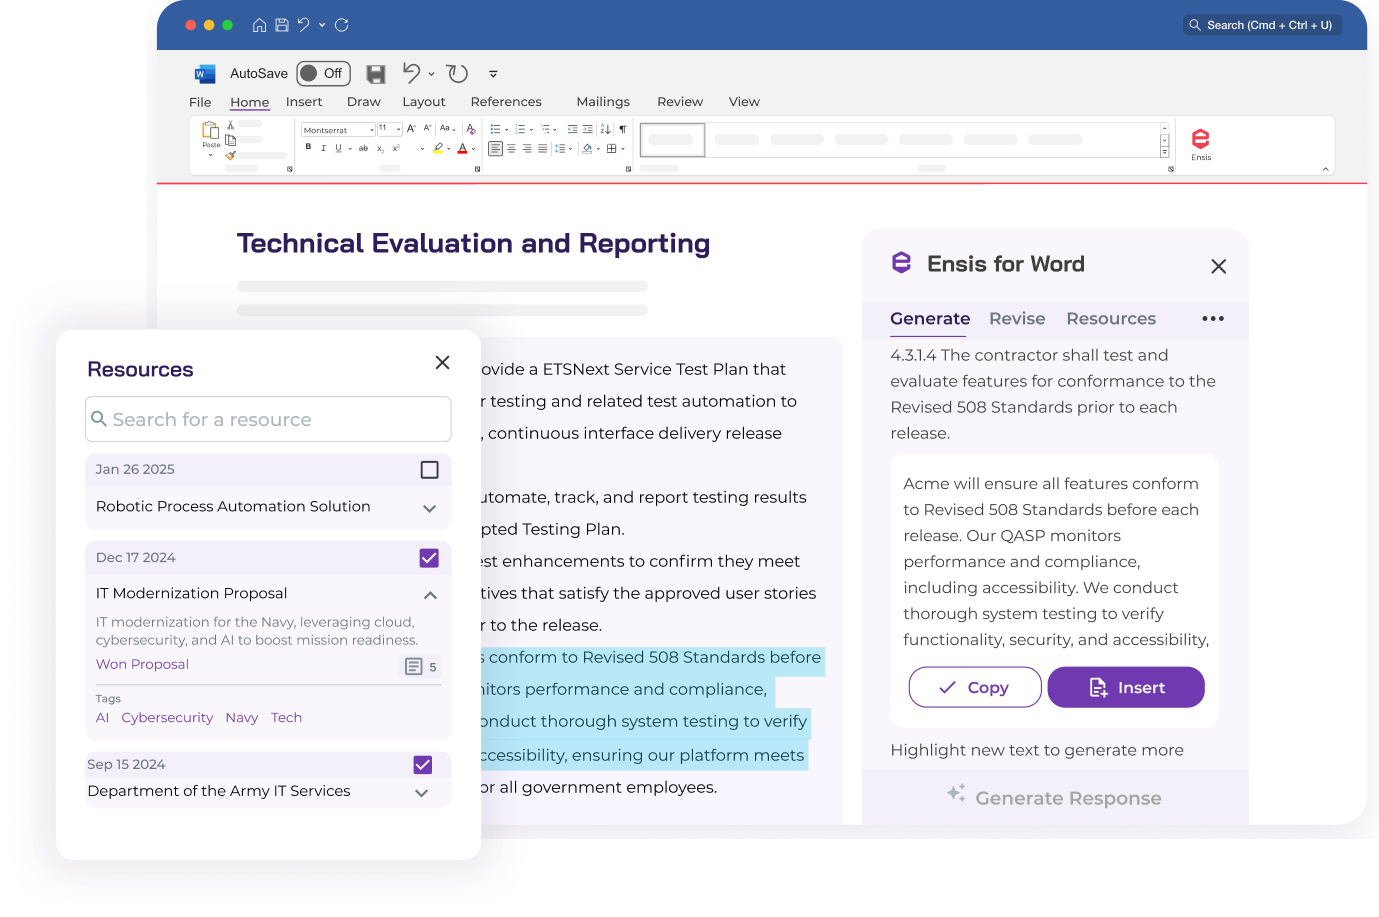
Task: Open the Ensis add-in ribbon icon
Action: coord(1201,143)
